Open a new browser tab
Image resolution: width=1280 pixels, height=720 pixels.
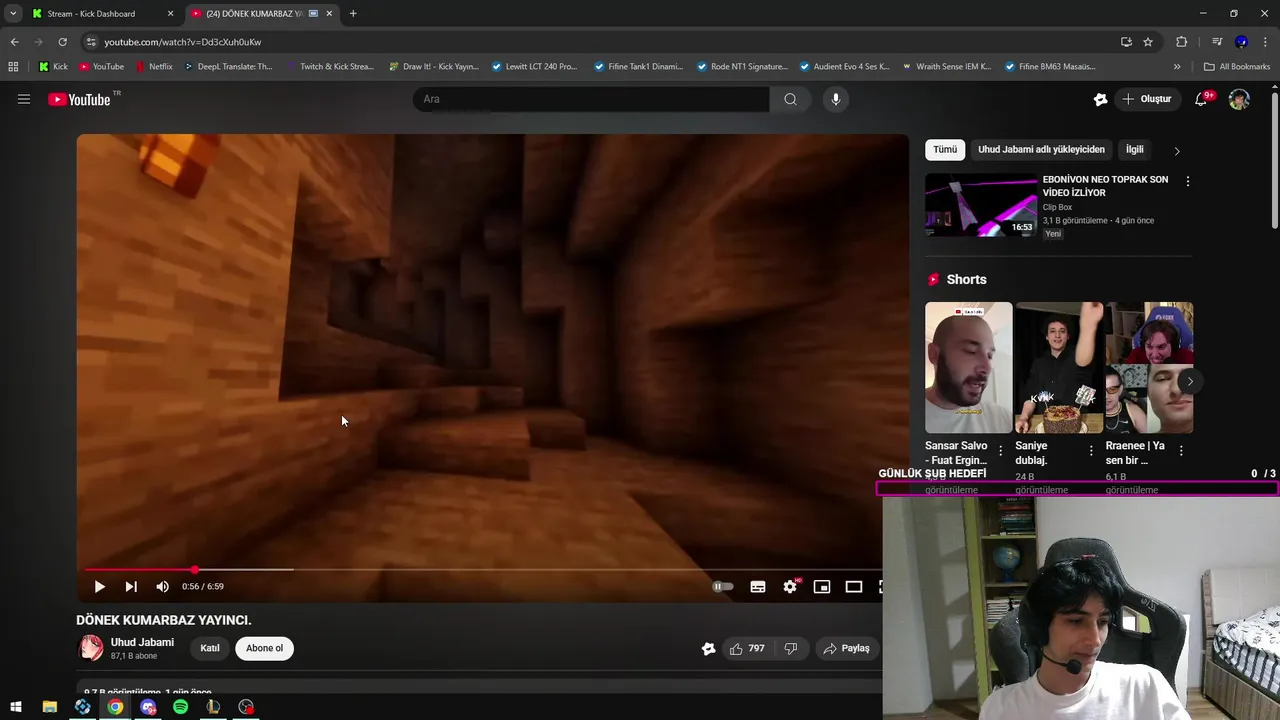353,14
